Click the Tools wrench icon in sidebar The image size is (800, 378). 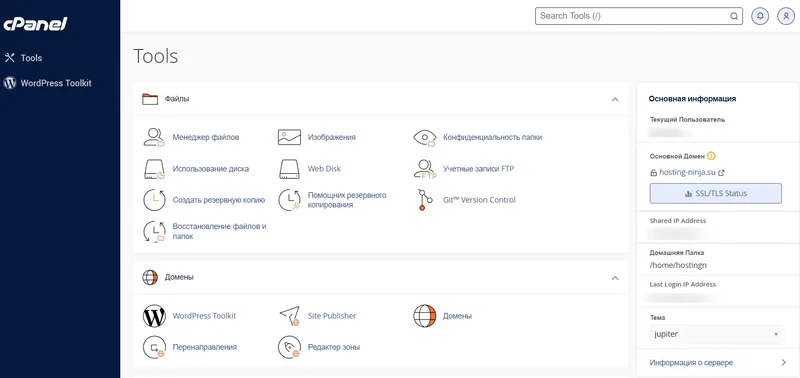point(10,58)
